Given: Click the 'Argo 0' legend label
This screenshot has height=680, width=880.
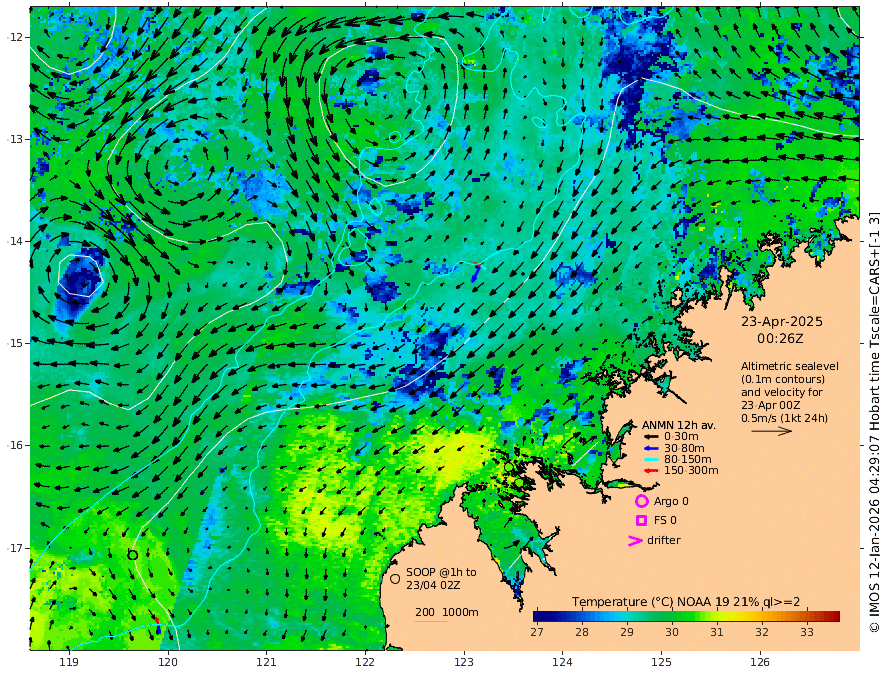Looking at the screenshot, I should pyautogui.click(x=671, y=501).
